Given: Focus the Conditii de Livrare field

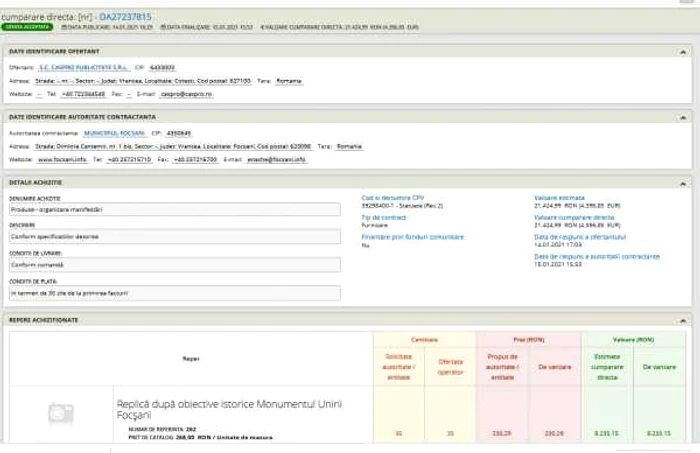Looking at the screenshot, I should point(175,265).
